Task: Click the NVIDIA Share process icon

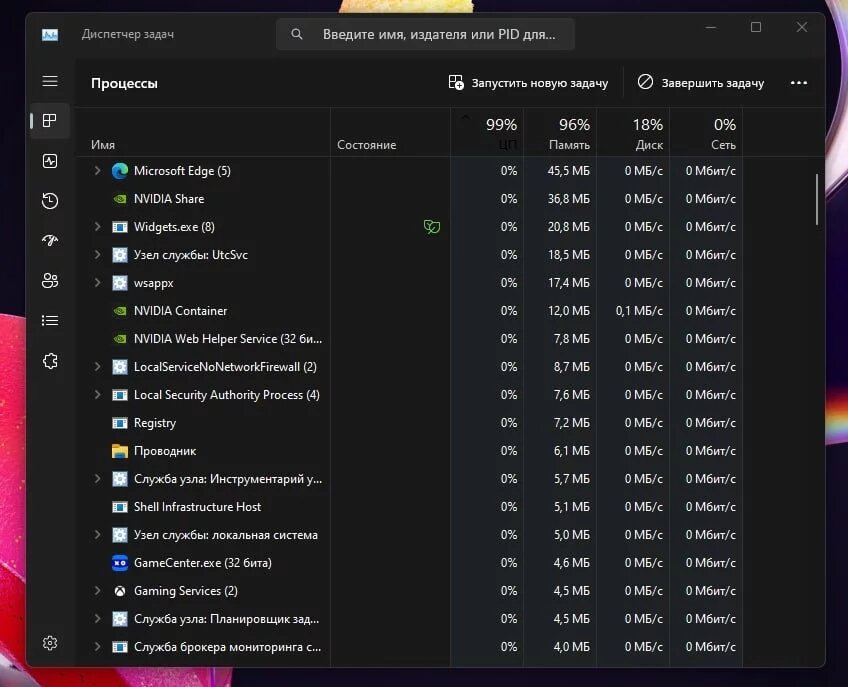Action: point(120,199)
